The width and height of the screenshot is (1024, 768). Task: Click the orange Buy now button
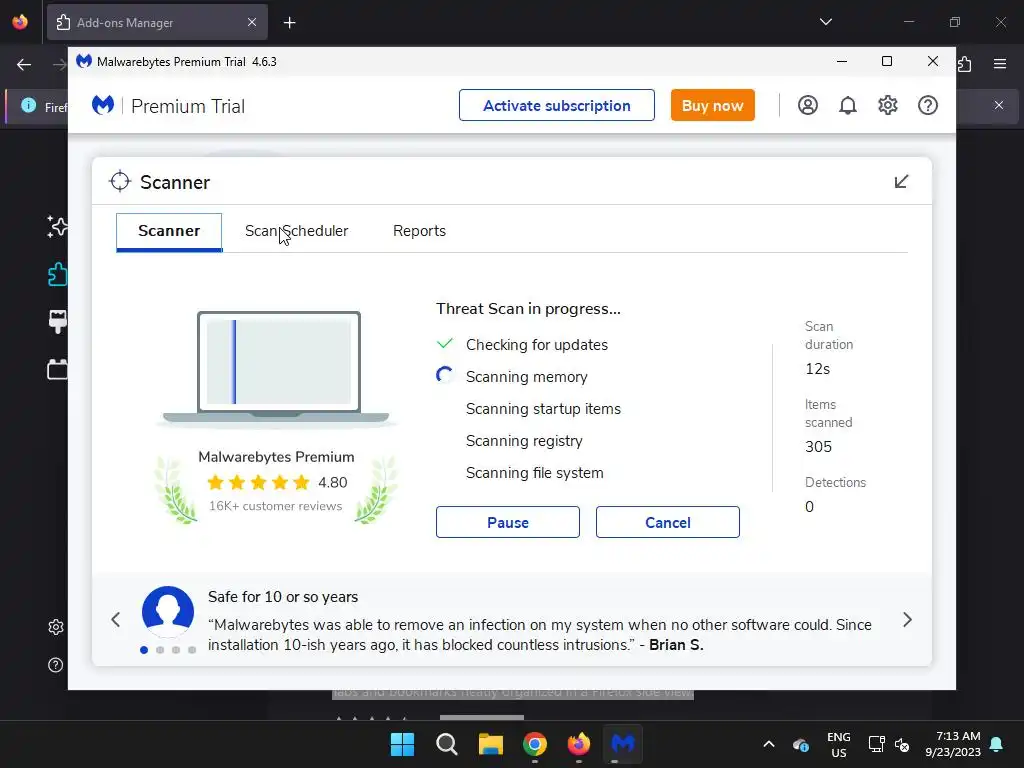pyautogui.click(x=712, y=105)
